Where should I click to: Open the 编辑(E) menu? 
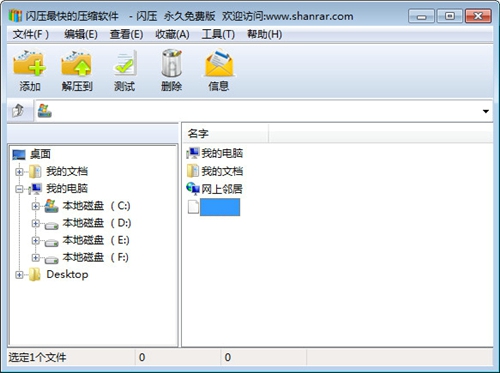click(x=81, y=34)
